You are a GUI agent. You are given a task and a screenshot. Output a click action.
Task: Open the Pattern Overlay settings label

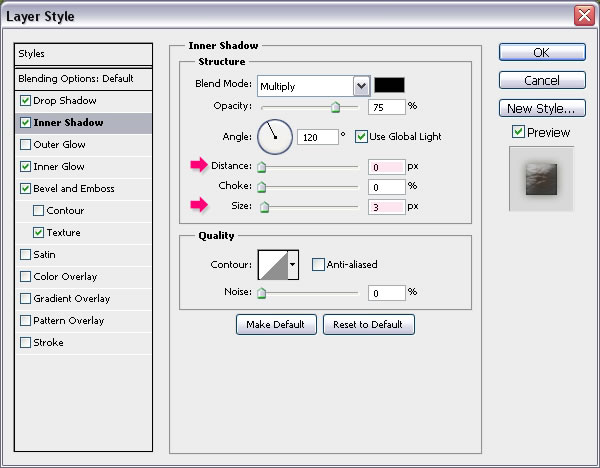point(68,321)
